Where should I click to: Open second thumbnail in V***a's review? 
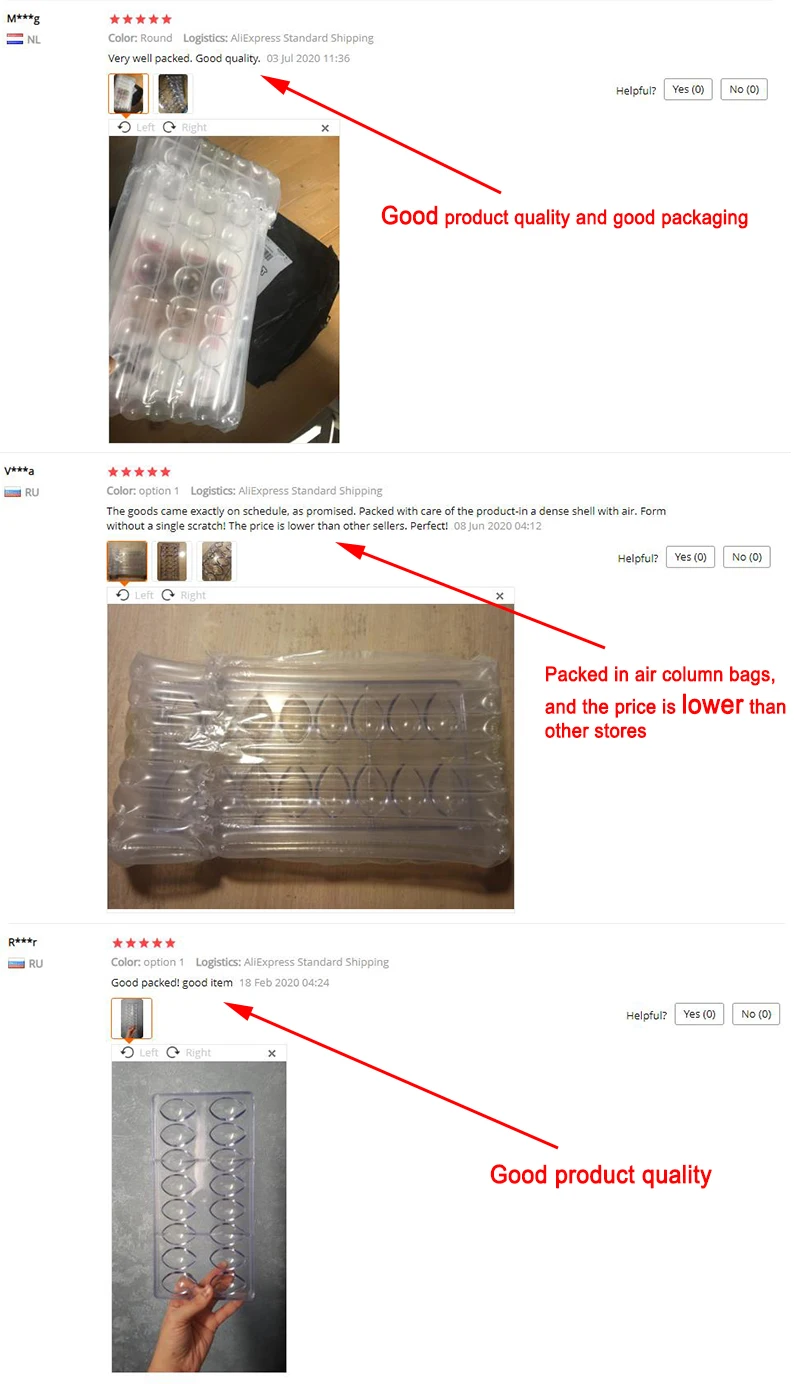tap(172, 561)
